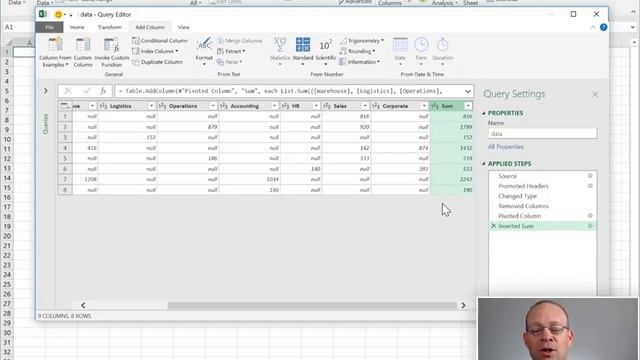This screenshot has width=640, height=360.
Task: Click the horizontal scrollbar left arrow
Action: tap(83, 305)
